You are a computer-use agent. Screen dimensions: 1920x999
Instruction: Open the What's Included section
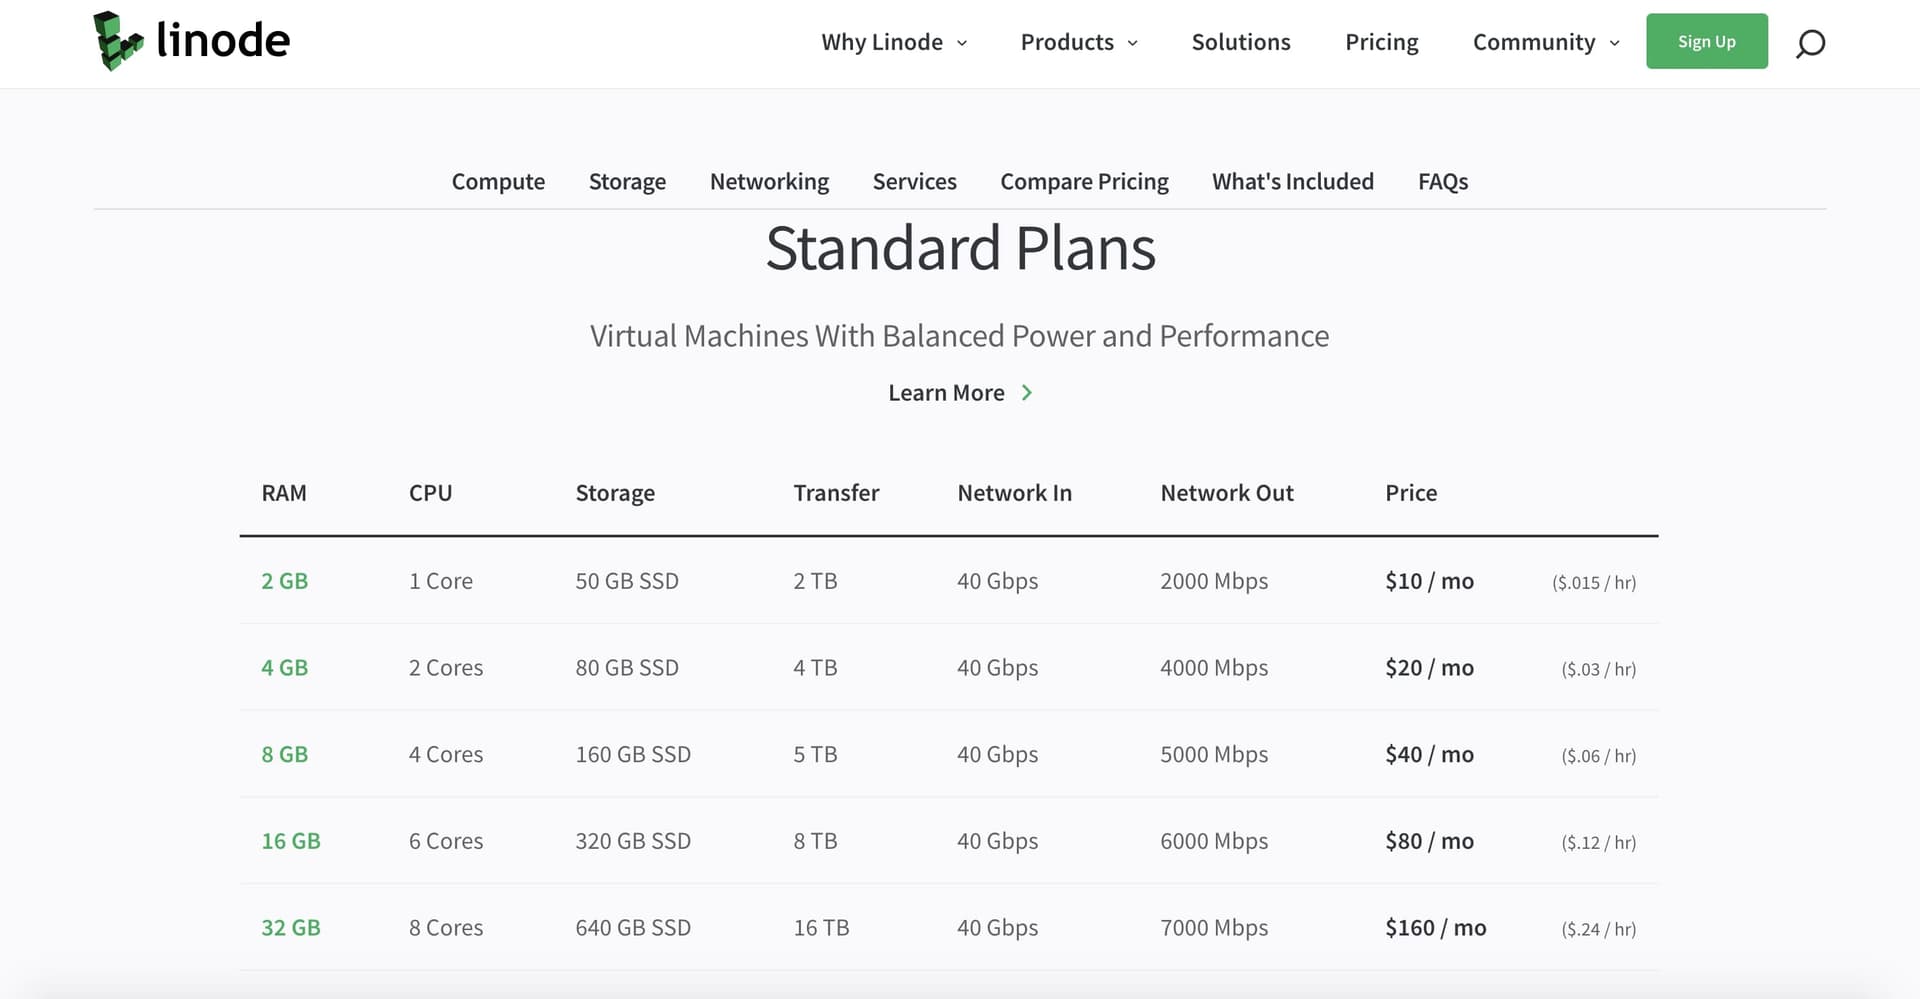point(1293,181)
